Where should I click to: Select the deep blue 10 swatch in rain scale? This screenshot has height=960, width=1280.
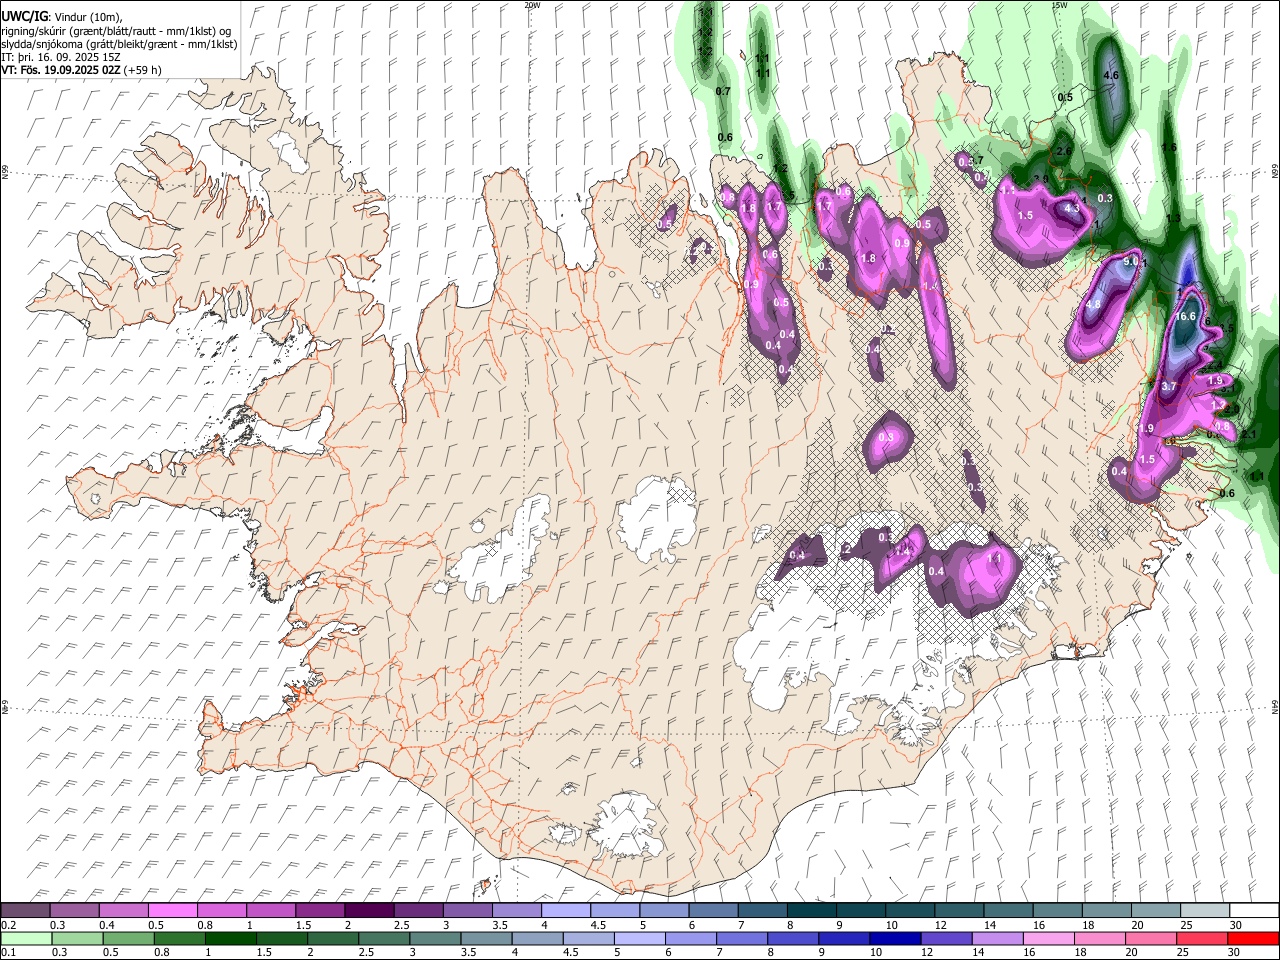pyautogui.click(x=894, y=938)
